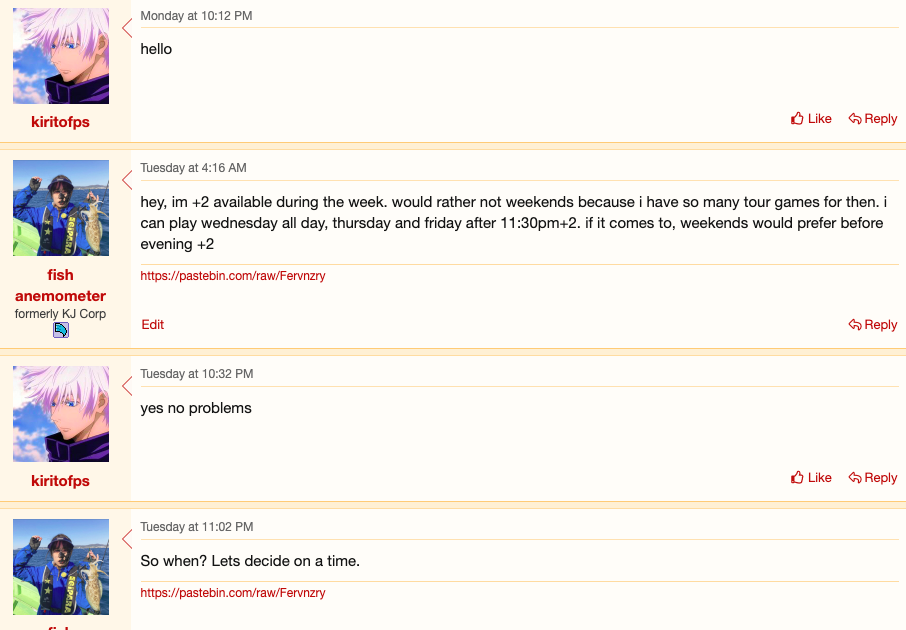Viewport: 906px width, 630px height.
Task: Click the badge icon under "formerly KJ Corp"
Action: click(61, 330)
